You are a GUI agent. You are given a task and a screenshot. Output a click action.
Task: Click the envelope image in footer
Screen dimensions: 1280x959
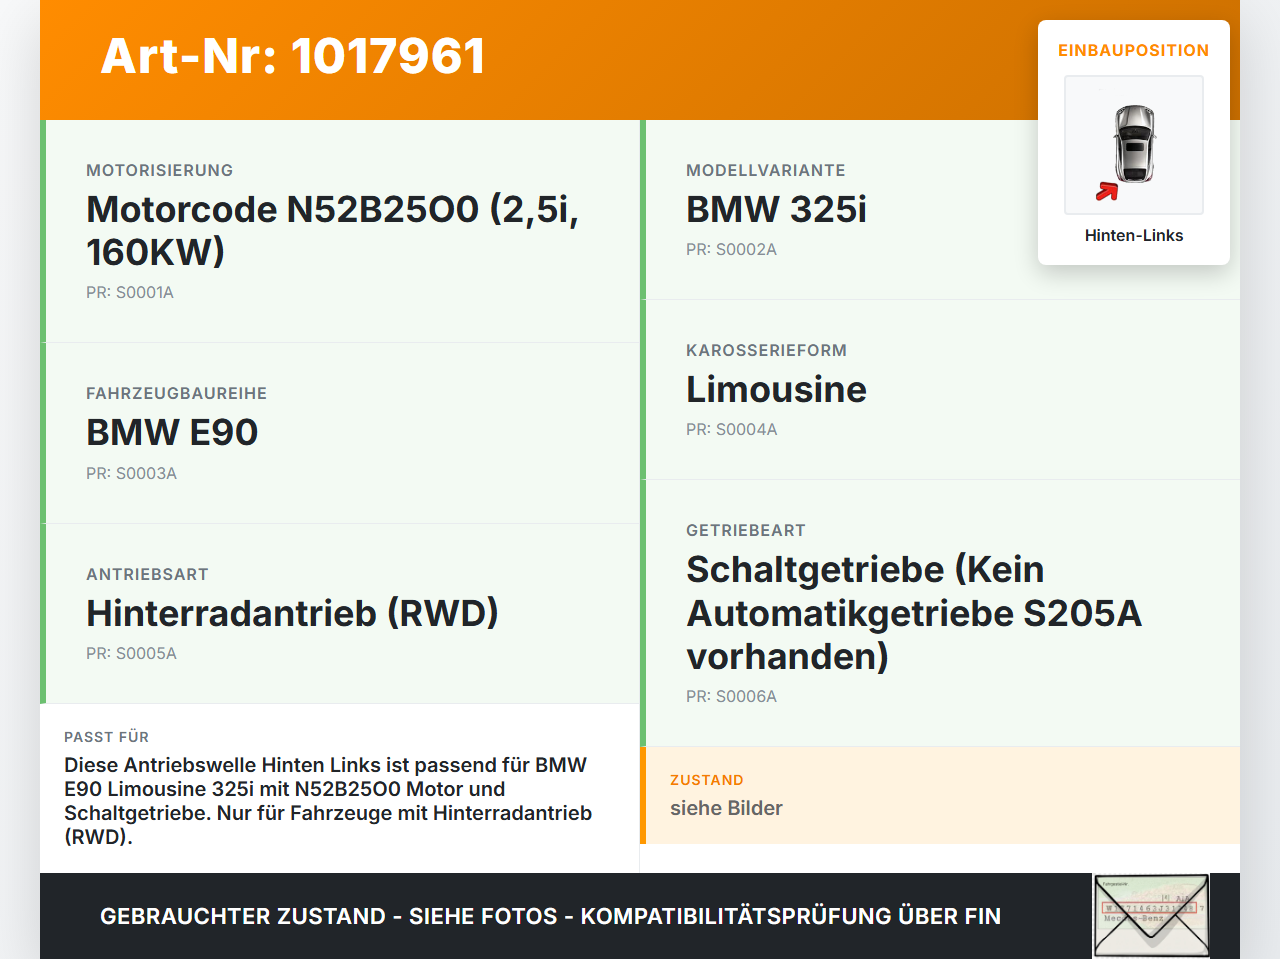[1151, 916]
